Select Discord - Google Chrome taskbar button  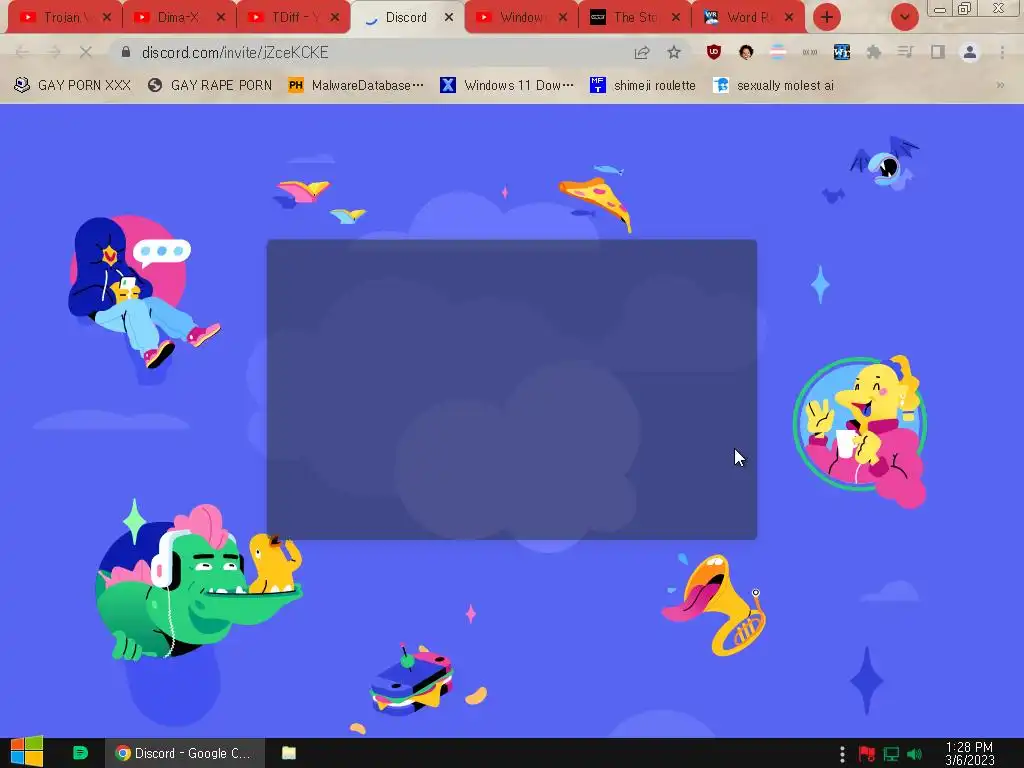point(185,753)
